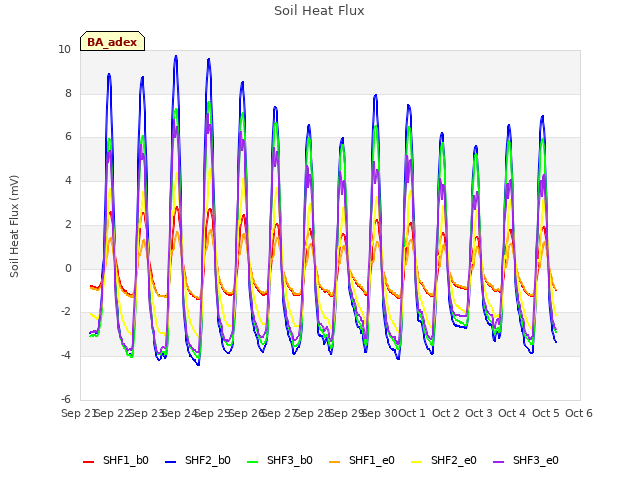Viewport: 640px width, 480px height.
Task: Click the Oct 5 x-axis label
Action: pyautogui.click(x=546, y=413)
